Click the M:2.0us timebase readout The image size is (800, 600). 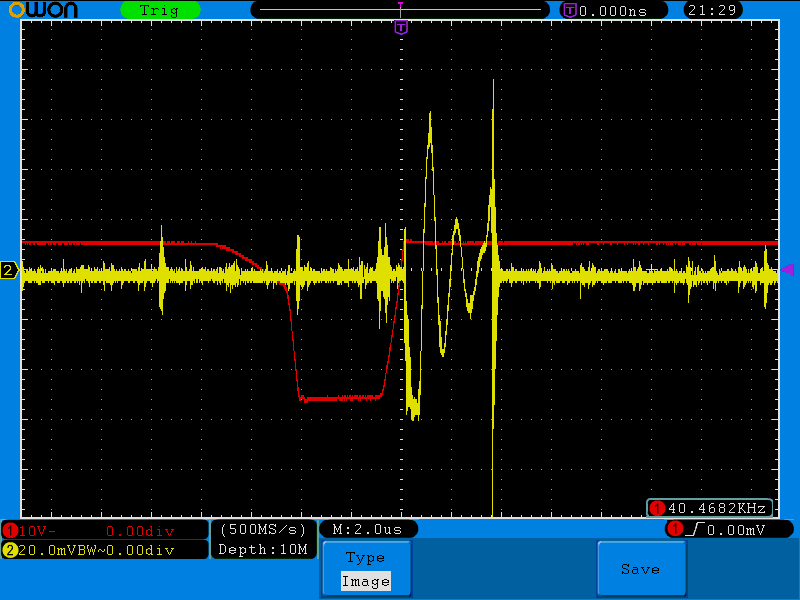[367, 529]
